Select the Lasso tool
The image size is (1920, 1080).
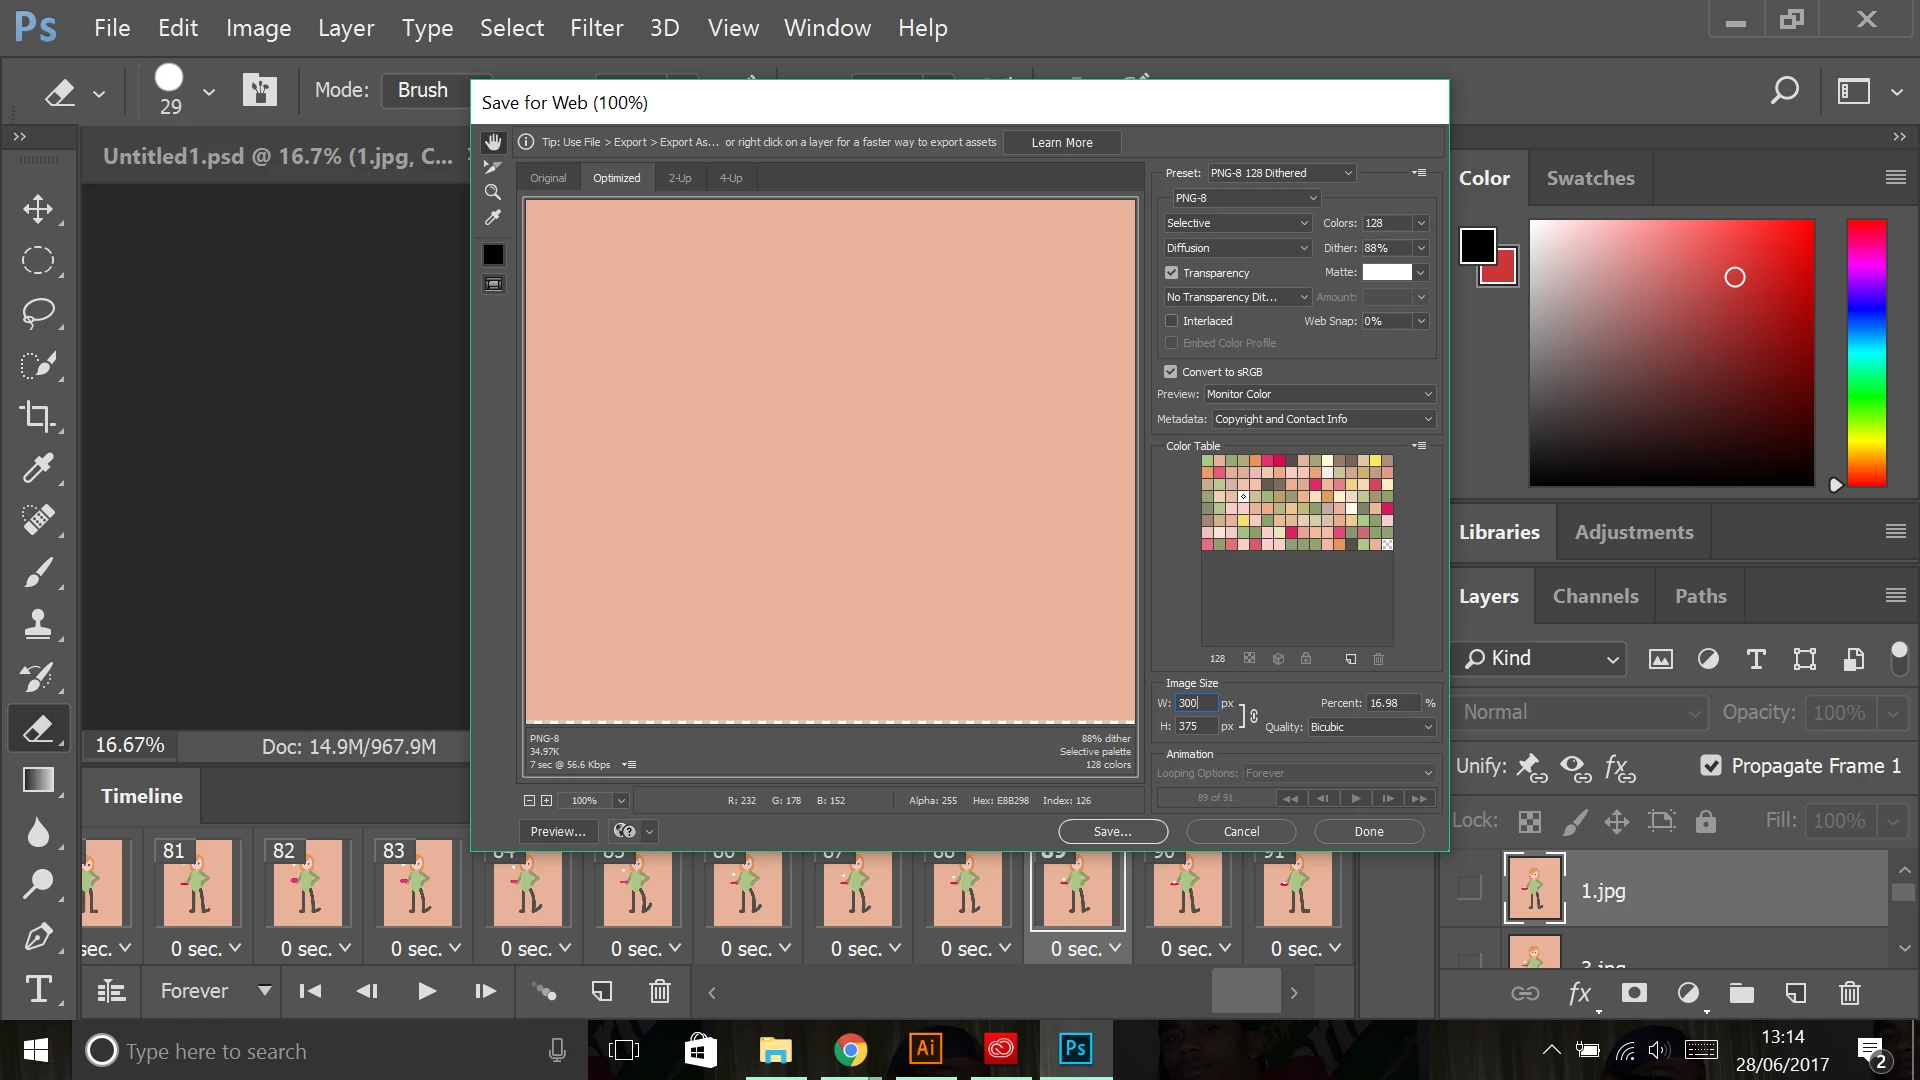(38, 313)
